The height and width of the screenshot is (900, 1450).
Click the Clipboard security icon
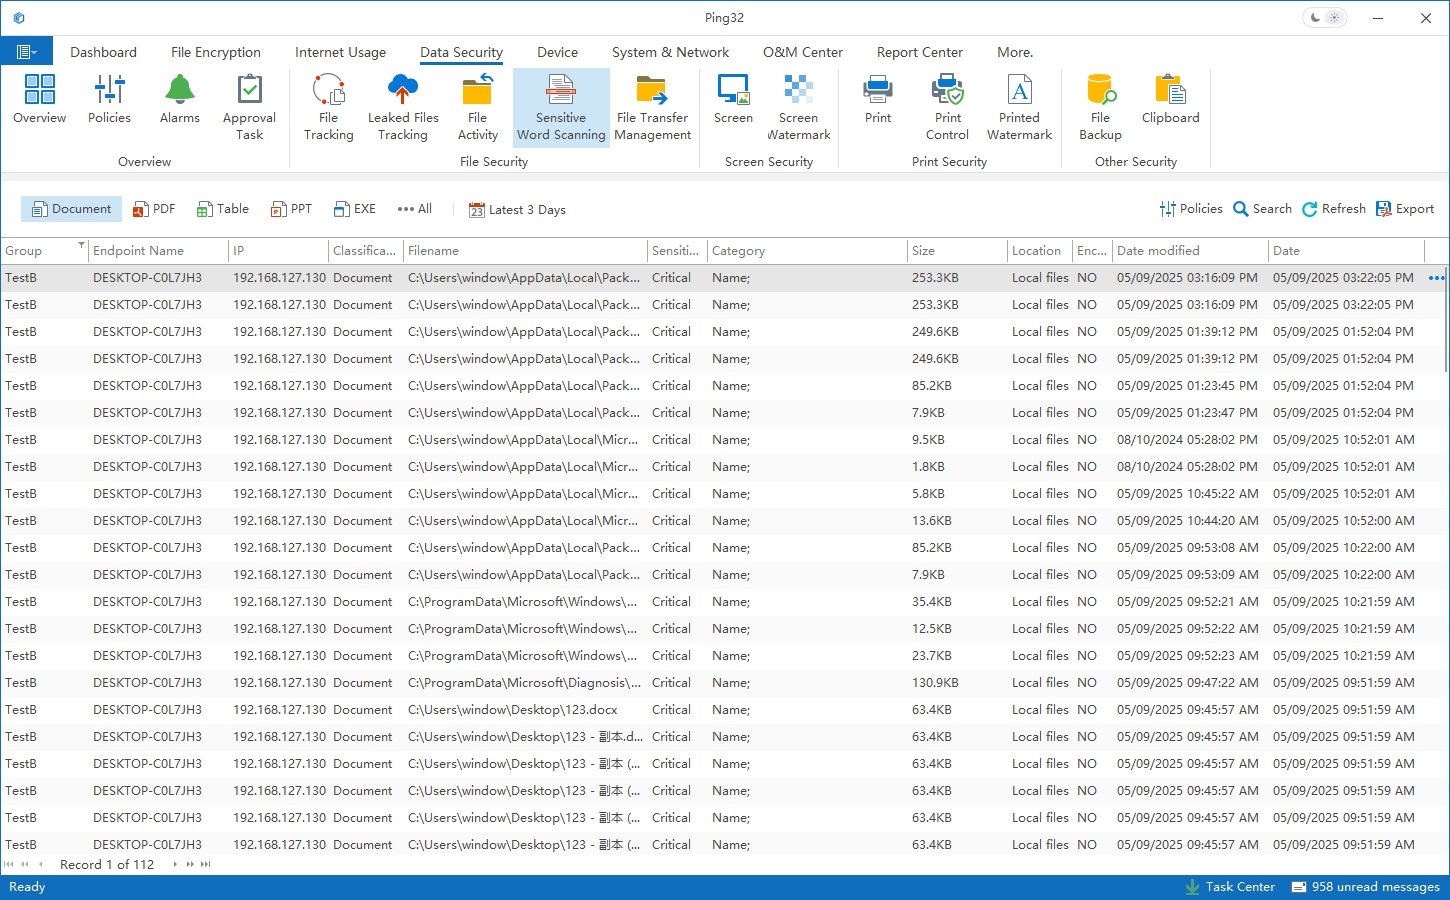point(1170,100)
